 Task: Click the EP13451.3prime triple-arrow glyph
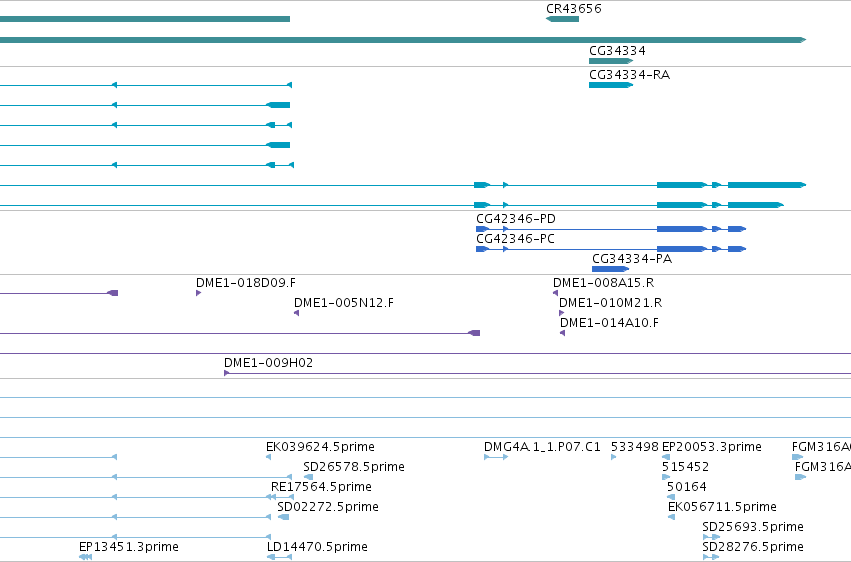coord(85,557)
